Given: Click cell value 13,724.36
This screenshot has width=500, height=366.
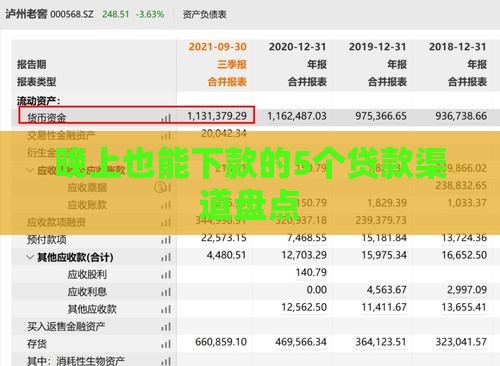Looking at the screenshot, I should [464, 238].
